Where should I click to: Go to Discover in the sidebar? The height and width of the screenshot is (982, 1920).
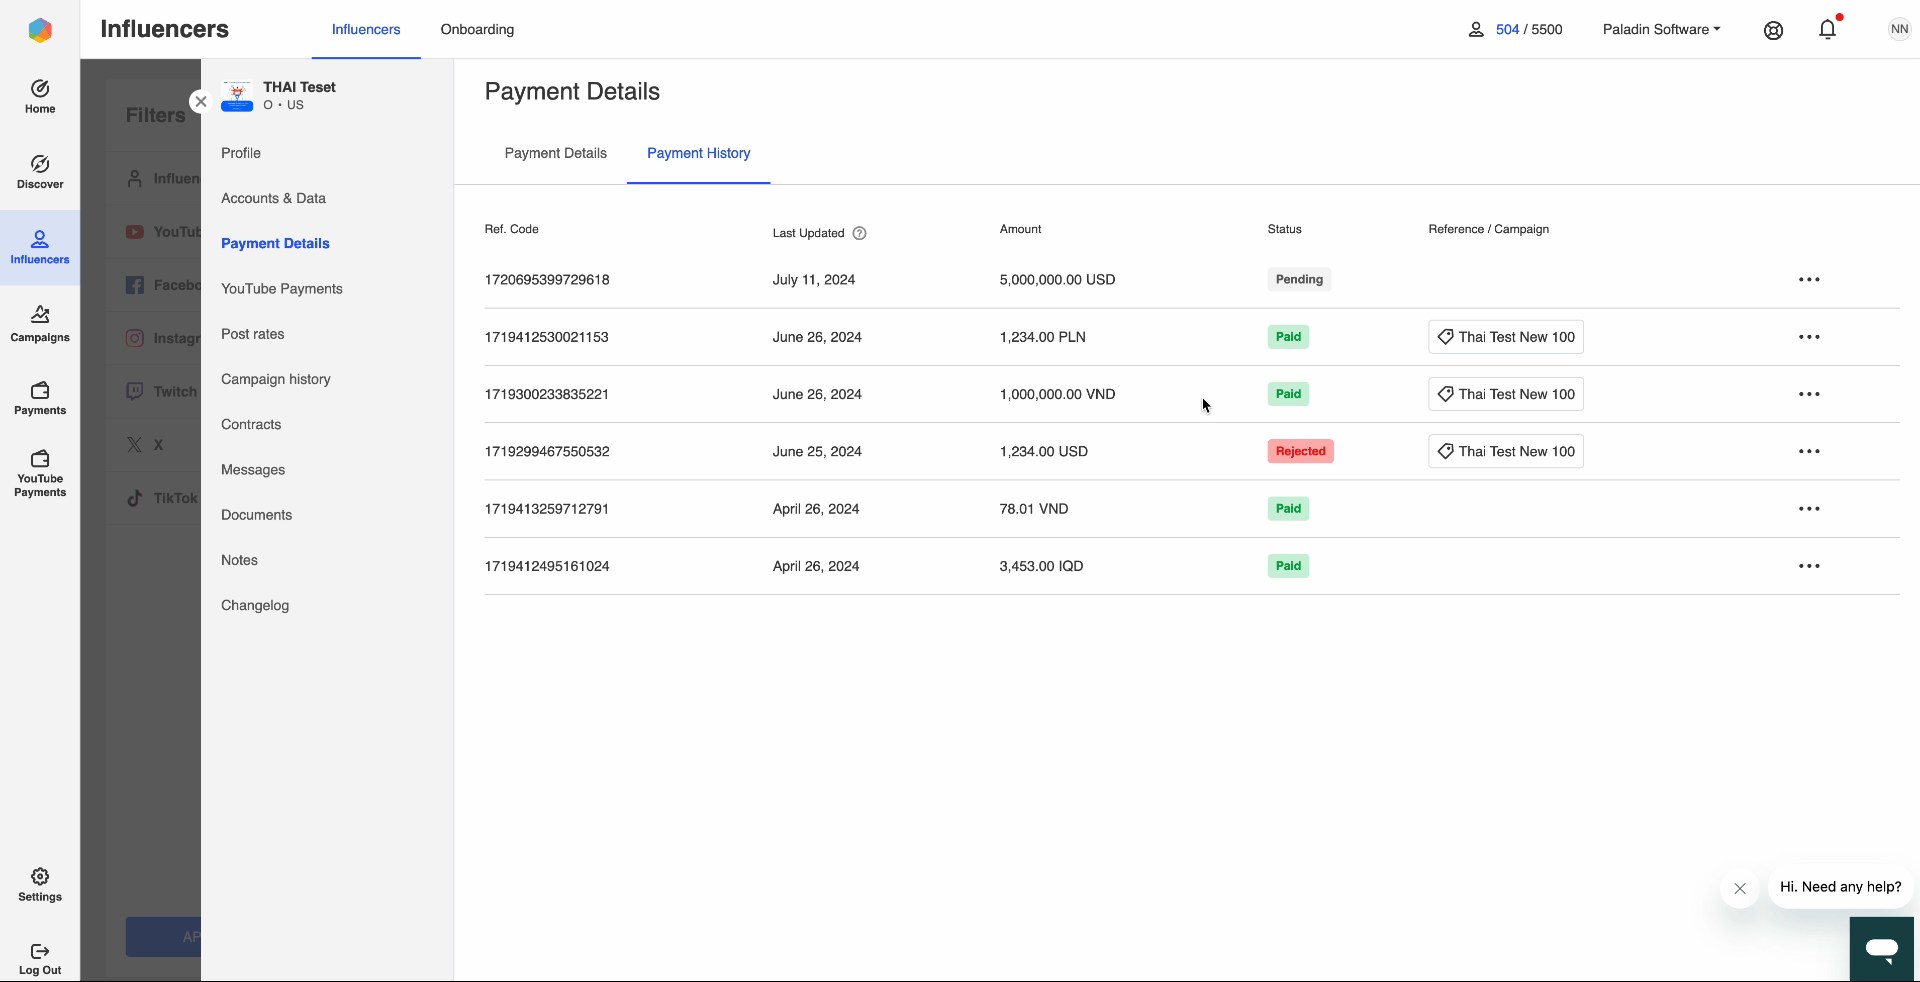tap(40, 172)
